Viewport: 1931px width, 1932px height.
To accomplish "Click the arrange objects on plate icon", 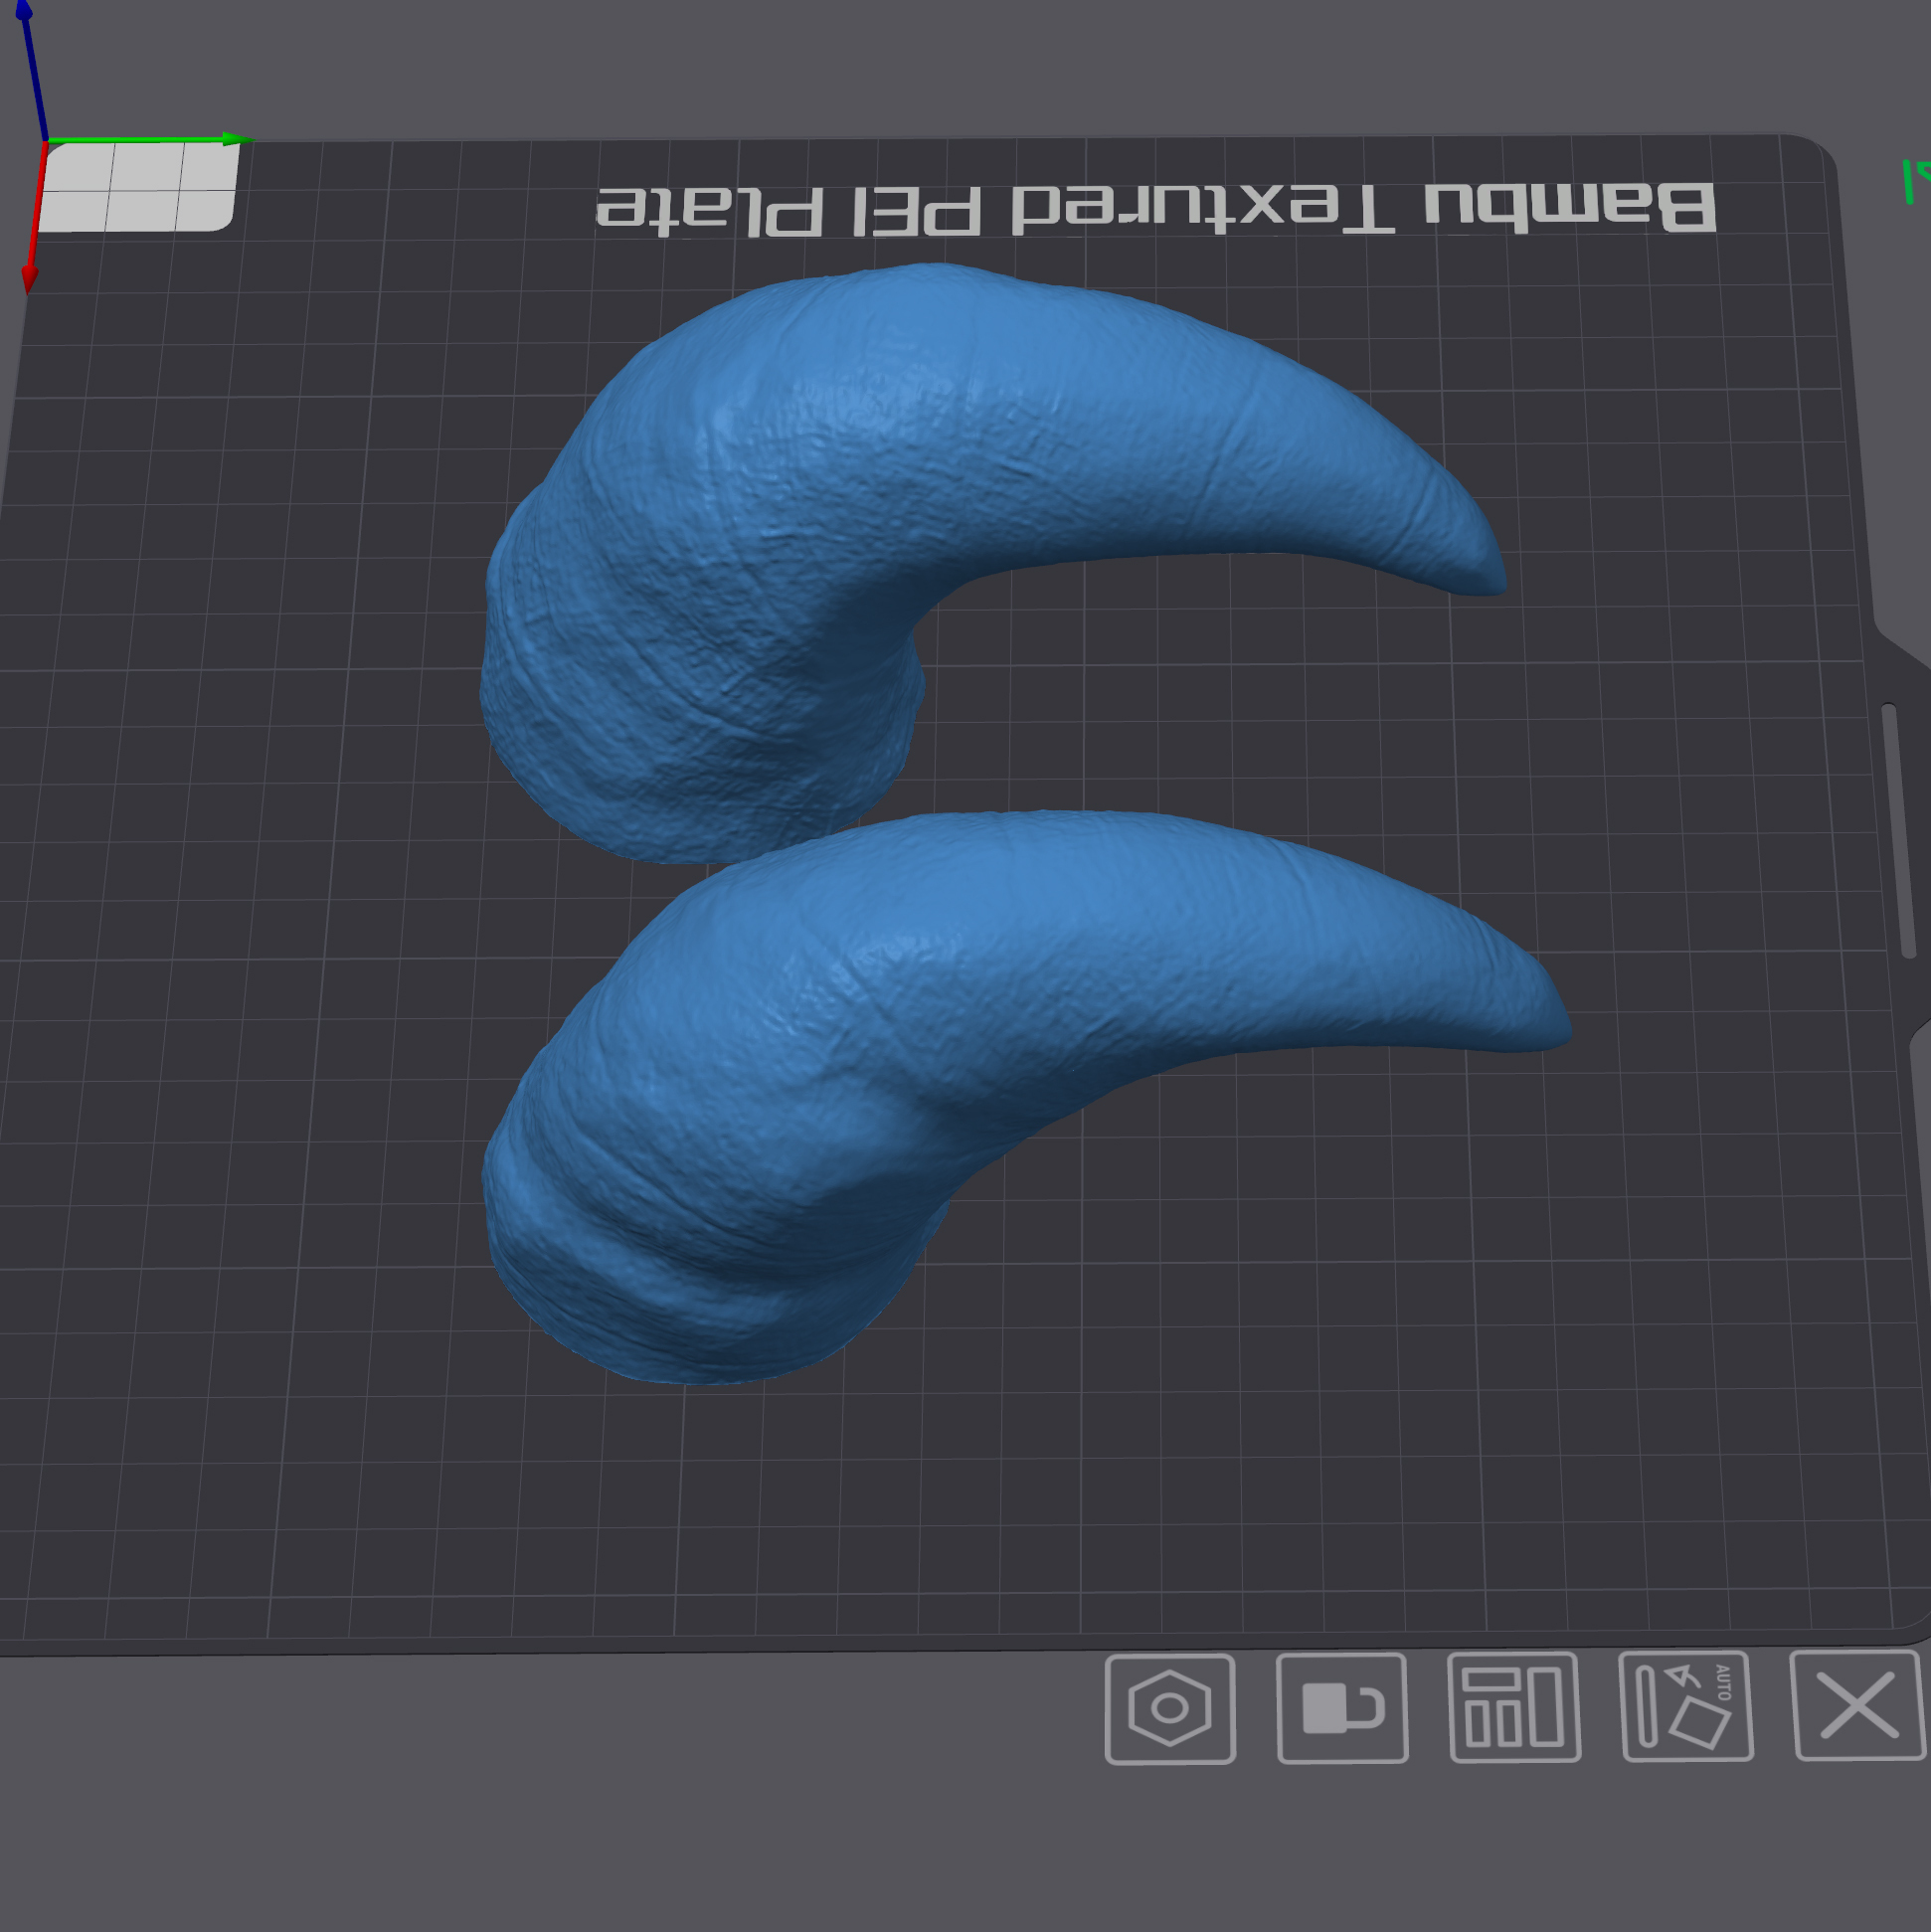I will 1514,1706.
